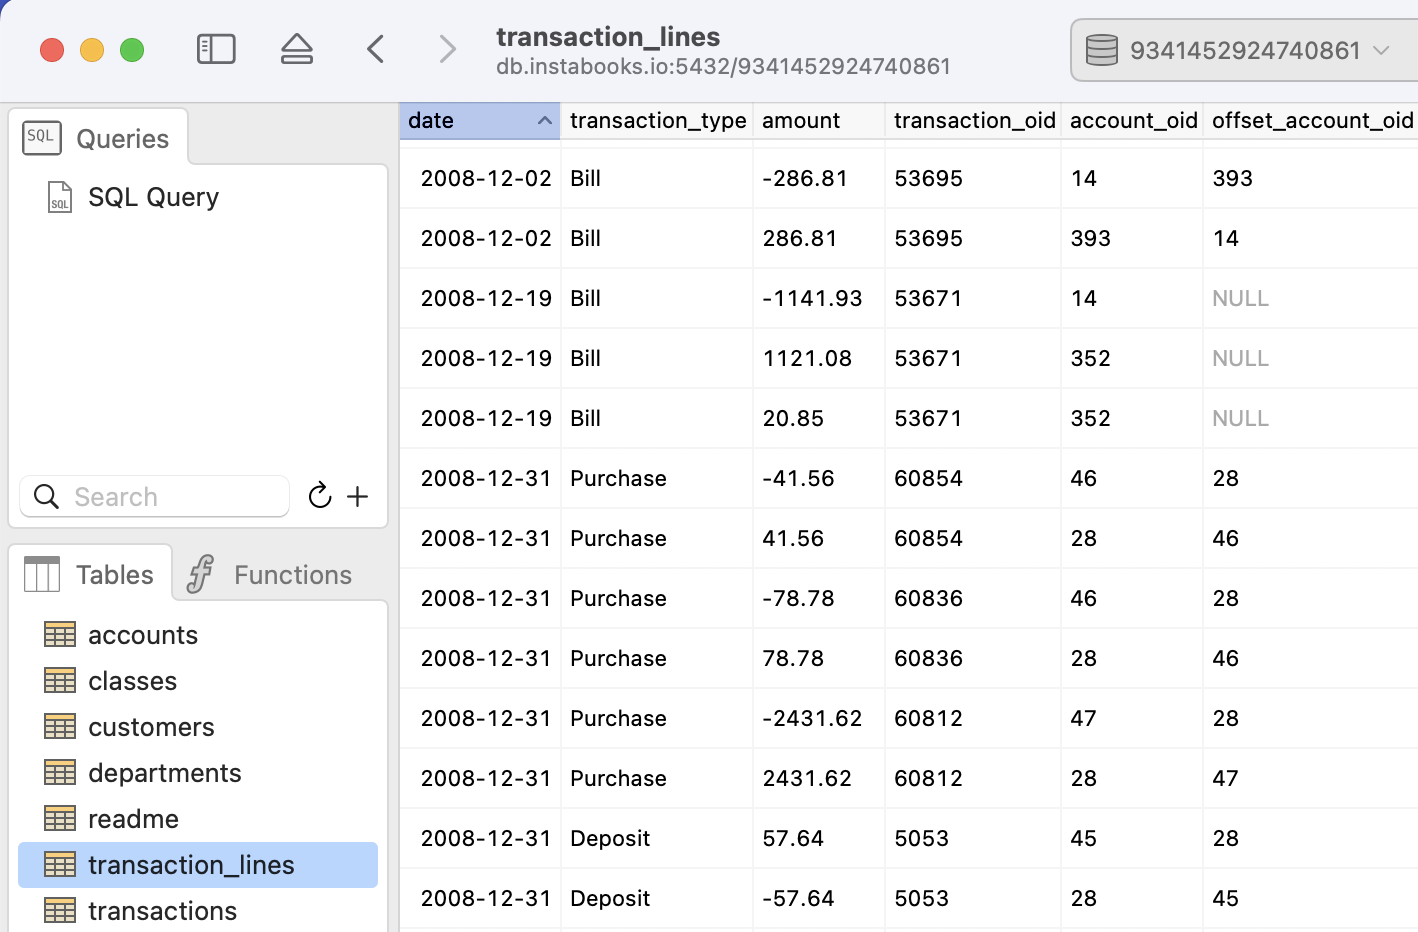Go back with the left chevron
This screenshot has width=1418, height=932.
tap(376, 49)
